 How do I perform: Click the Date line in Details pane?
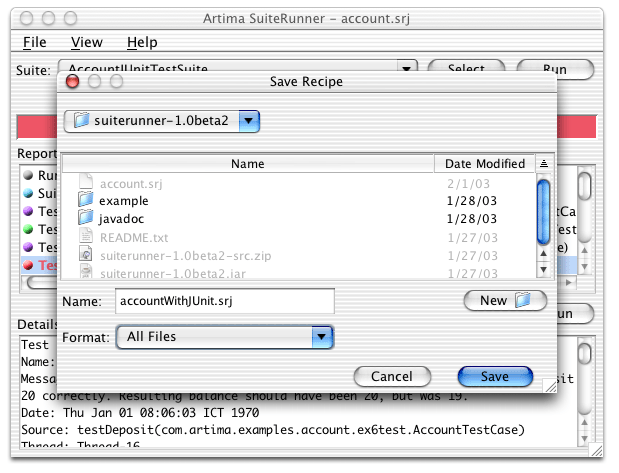pos(140,413)
